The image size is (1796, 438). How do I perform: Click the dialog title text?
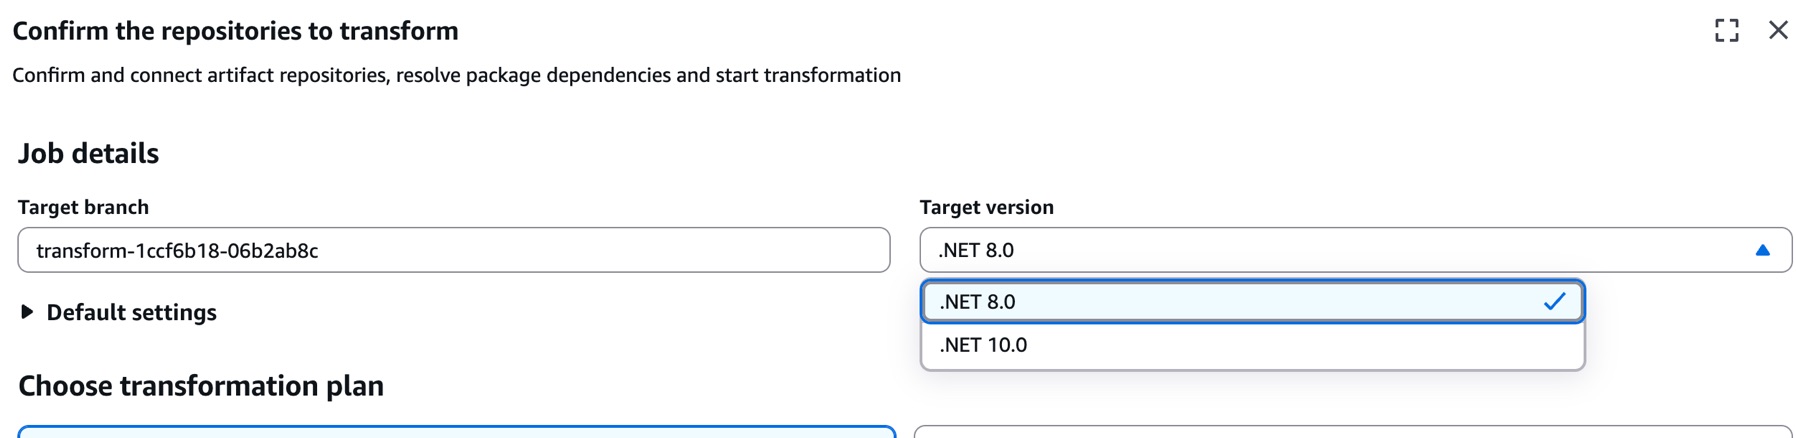pyautogui.click(x=235, y=31)
